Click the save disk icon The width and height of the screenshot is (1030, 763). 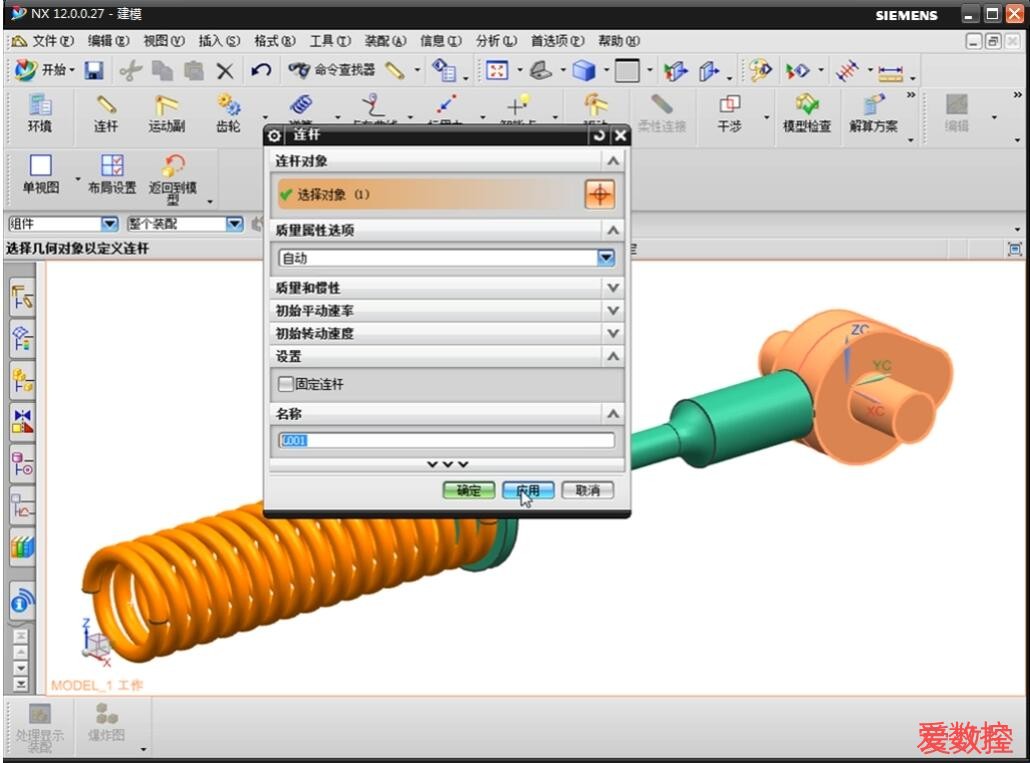(x=94, y=70)
